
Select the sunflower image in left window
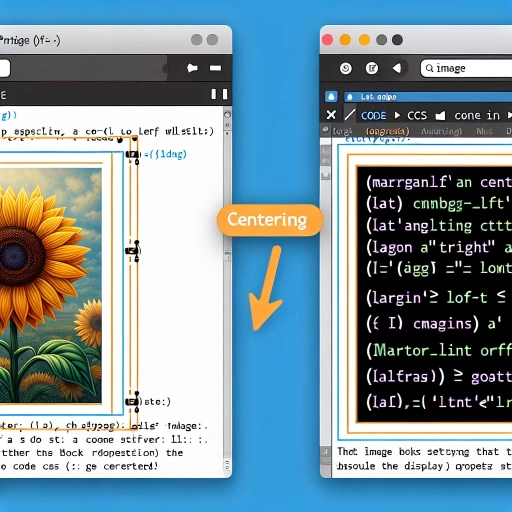51,285
